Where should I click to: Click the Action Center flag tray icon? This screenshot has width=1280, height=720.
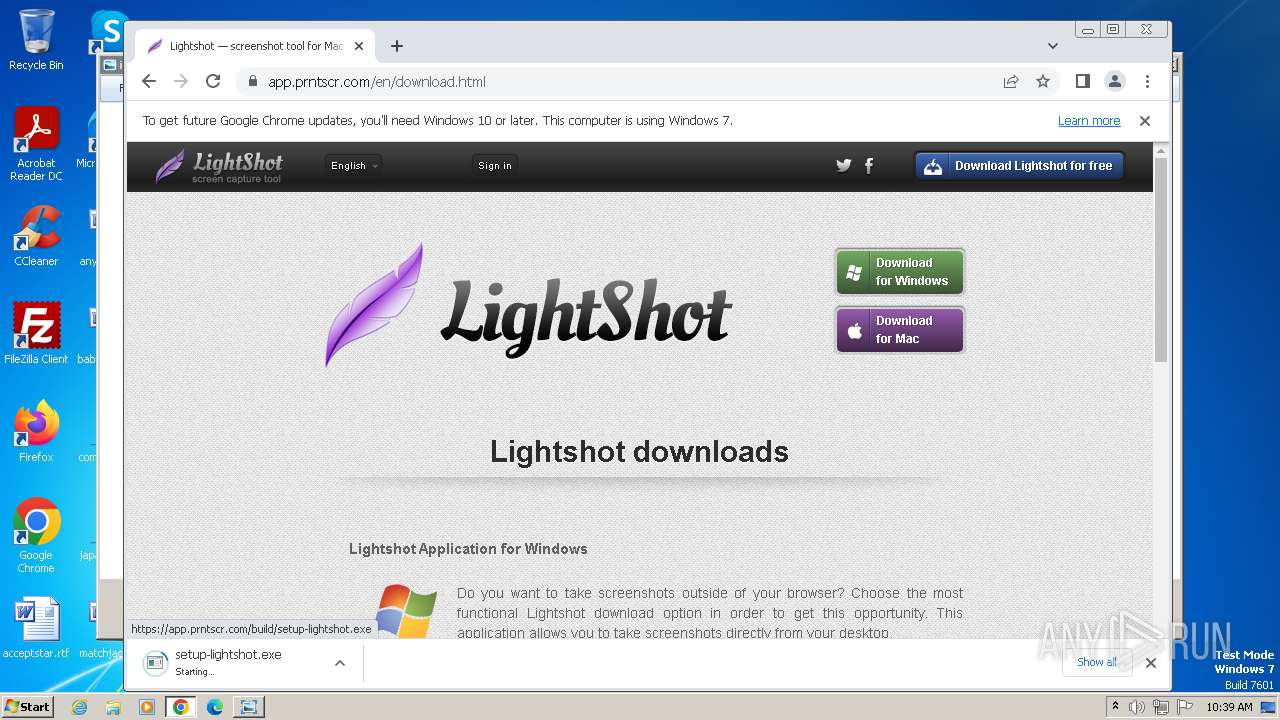1185,707
